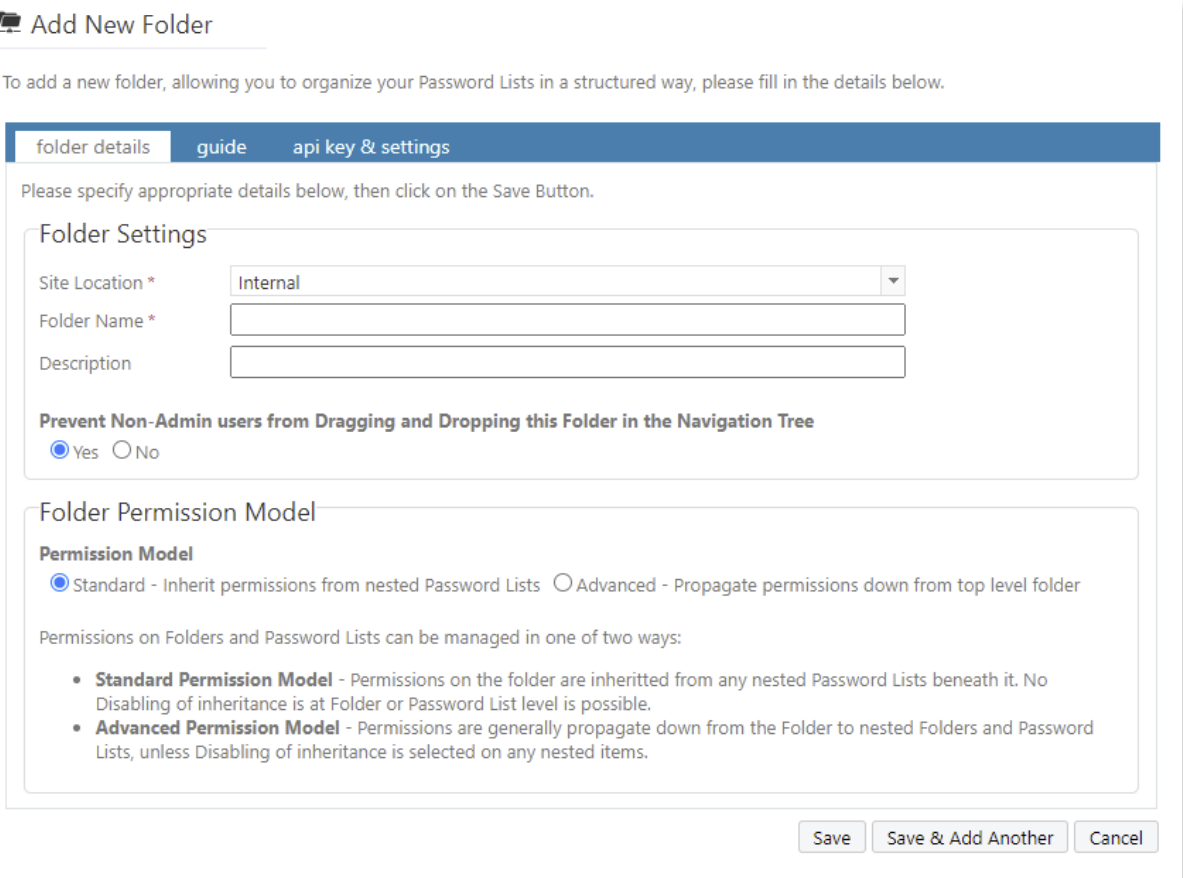This screenshot has width=1183, height=878.
Task: Click the Folder Settings section heading
Action: (x=123, y=235)
